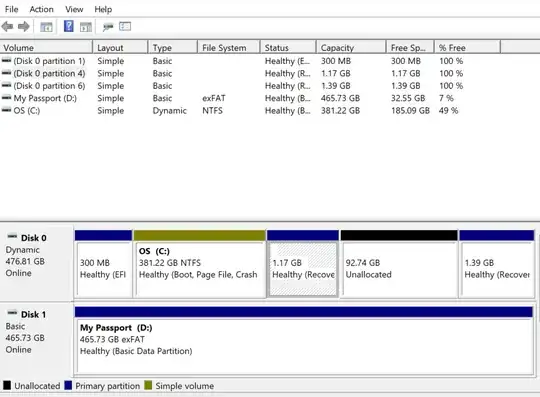
Task: Select the My Passport (D:) volume icon
Action: (x=6, y=98)
